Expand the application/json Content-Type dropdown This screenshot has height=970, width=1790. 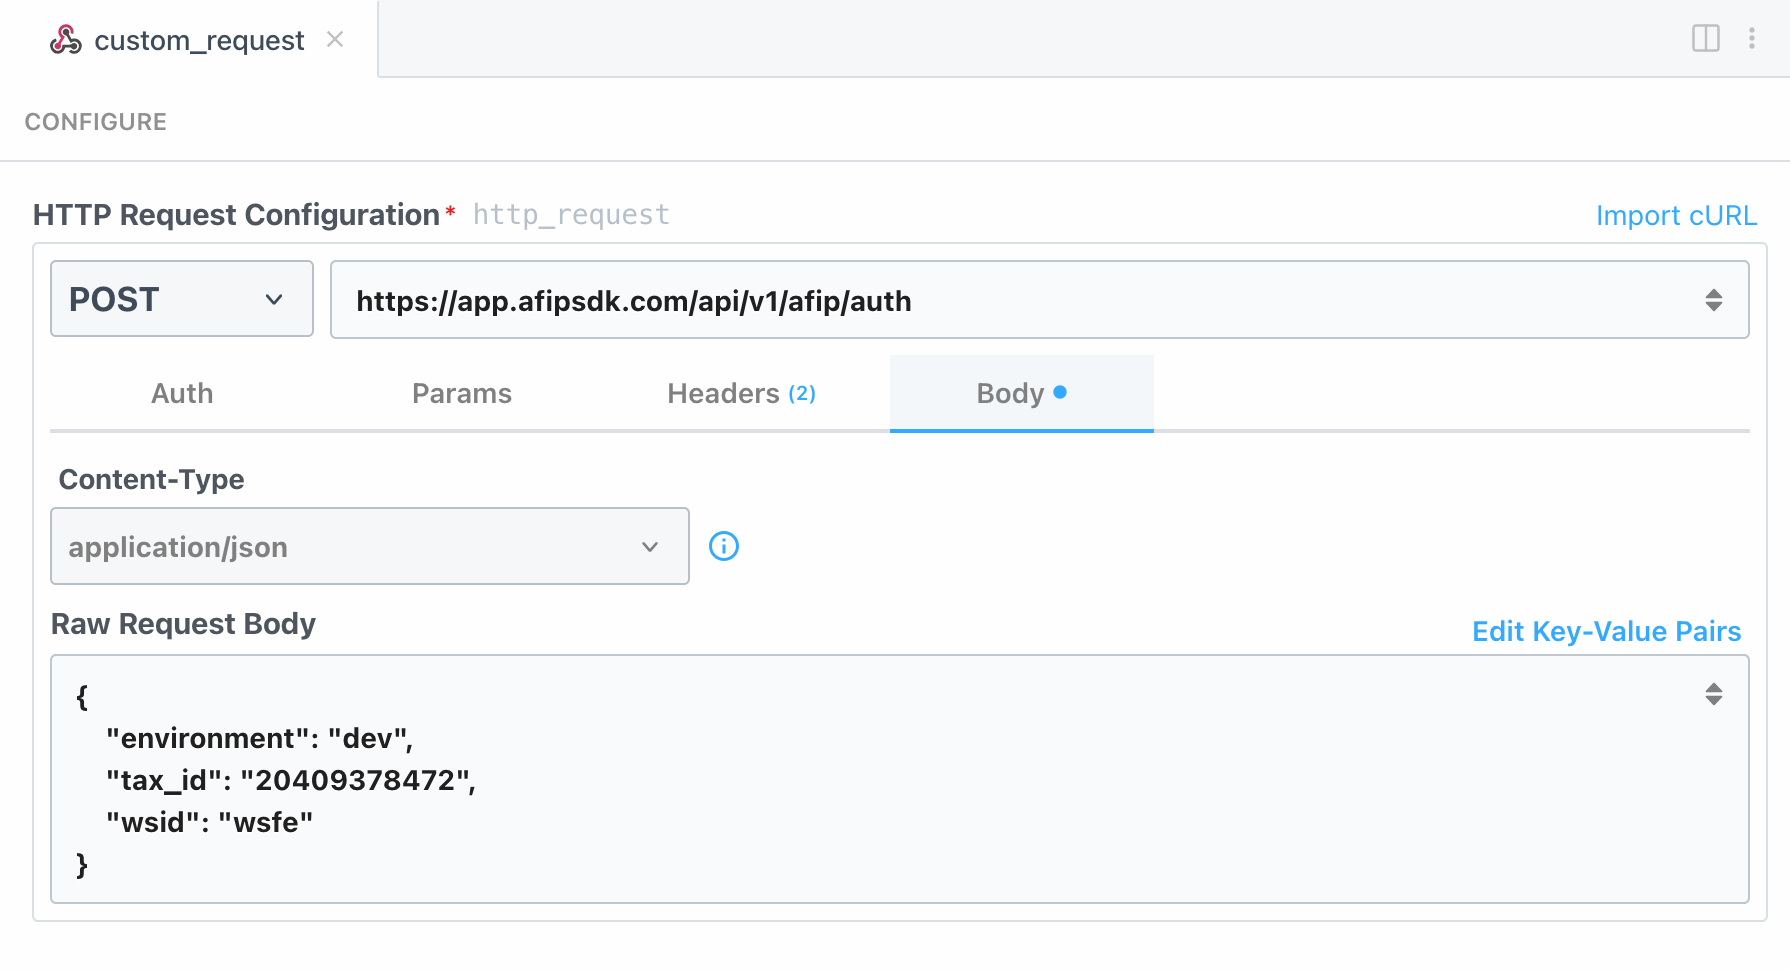tap(369, 546)
